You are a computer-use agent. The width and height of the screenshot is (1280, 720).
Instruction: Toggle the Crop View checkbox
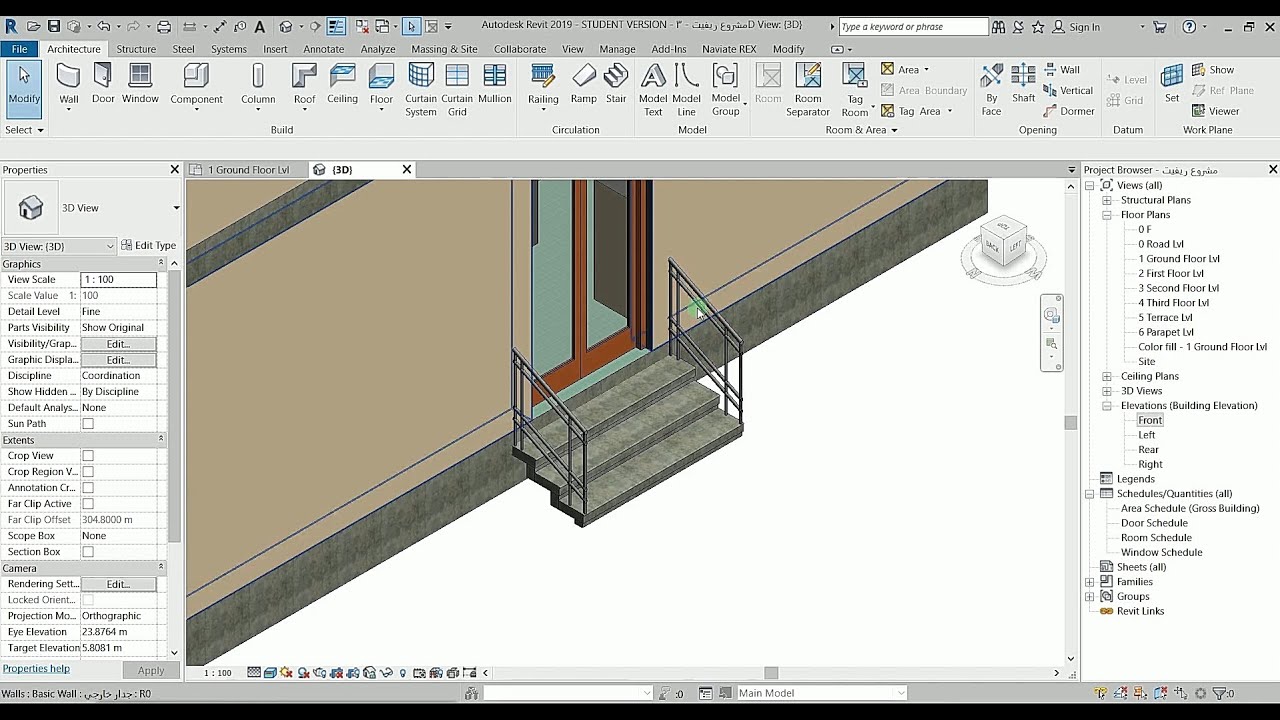(x=88, y=456)
